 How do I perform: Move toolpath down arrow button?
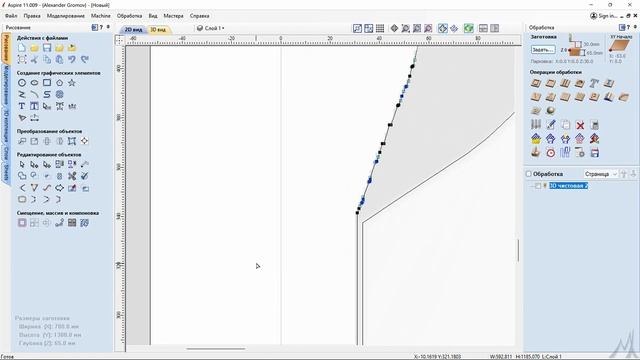pos(633,174)
